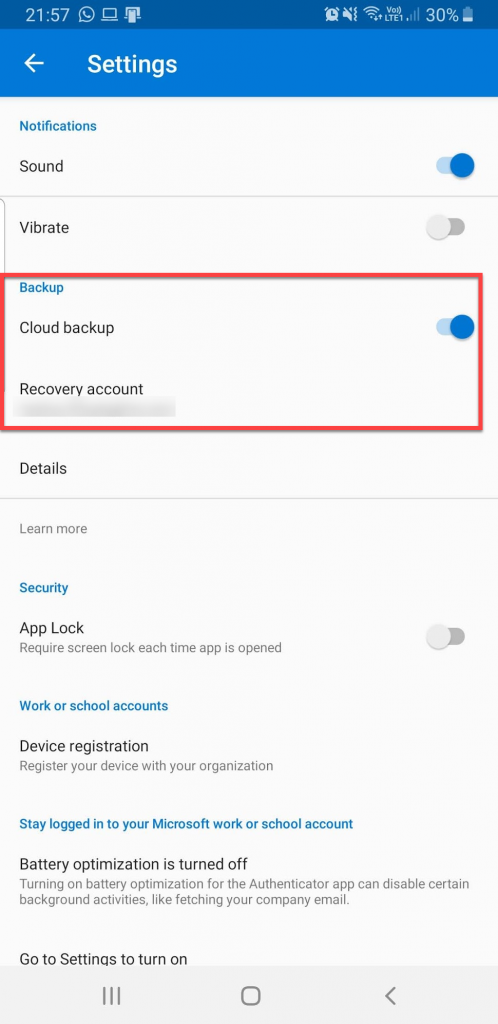Screen dimensions: 498x1024
Task: Tap the Wi-Fi icon in status bar
Action: tap(373, 14)
